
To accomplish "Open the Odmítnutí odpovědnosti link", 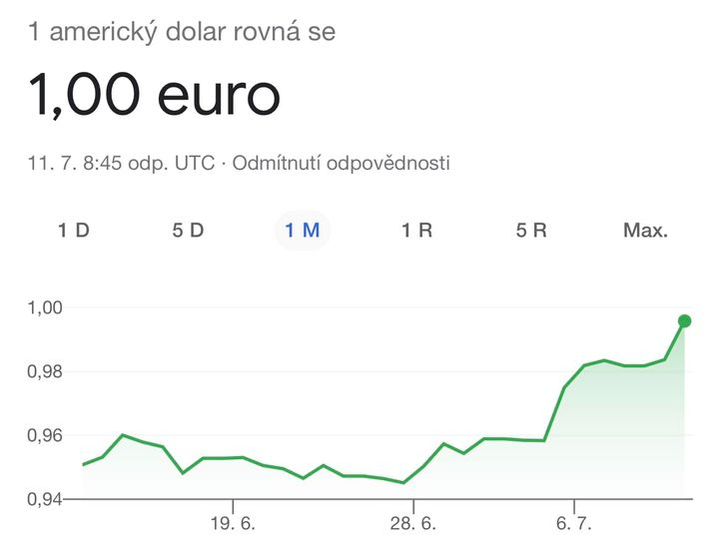I will point(341,163).
